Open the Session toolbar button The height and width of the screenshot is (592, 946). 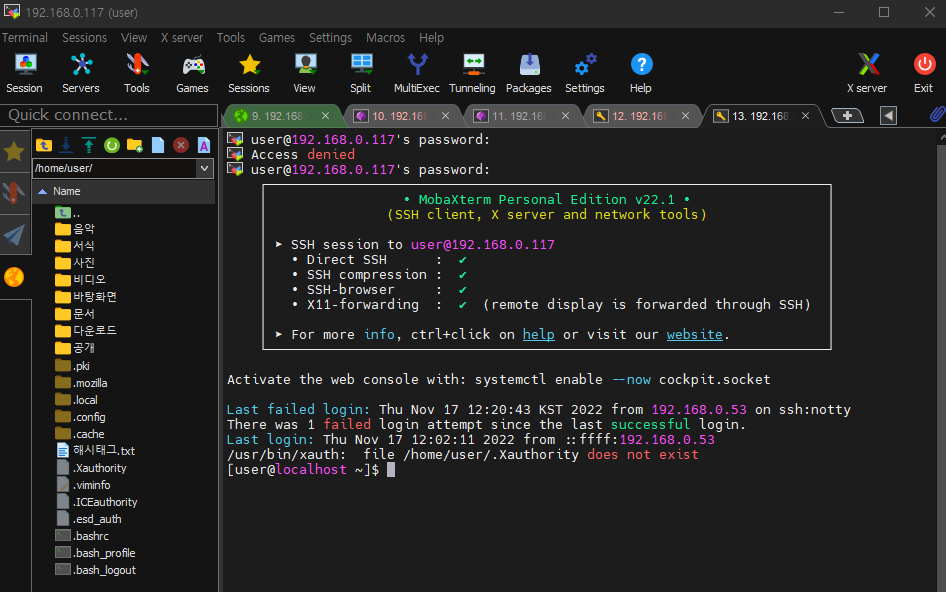(25, 73)
